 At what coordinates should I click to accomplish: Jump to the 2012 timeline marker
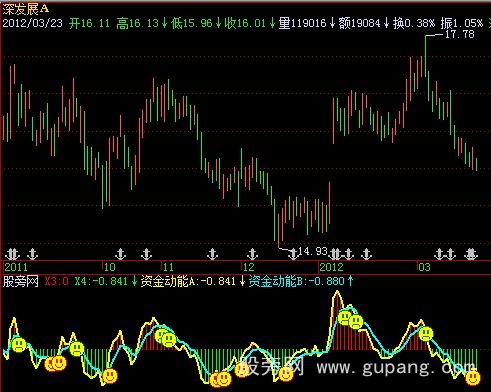tap(332, 267)
